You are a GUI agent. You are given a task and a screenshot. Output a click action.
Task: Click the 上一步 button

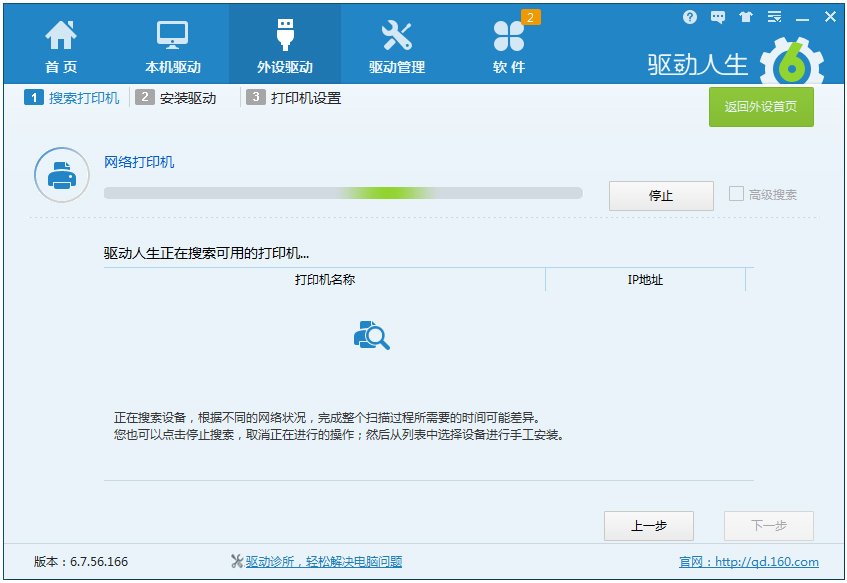tap(649, 526)
